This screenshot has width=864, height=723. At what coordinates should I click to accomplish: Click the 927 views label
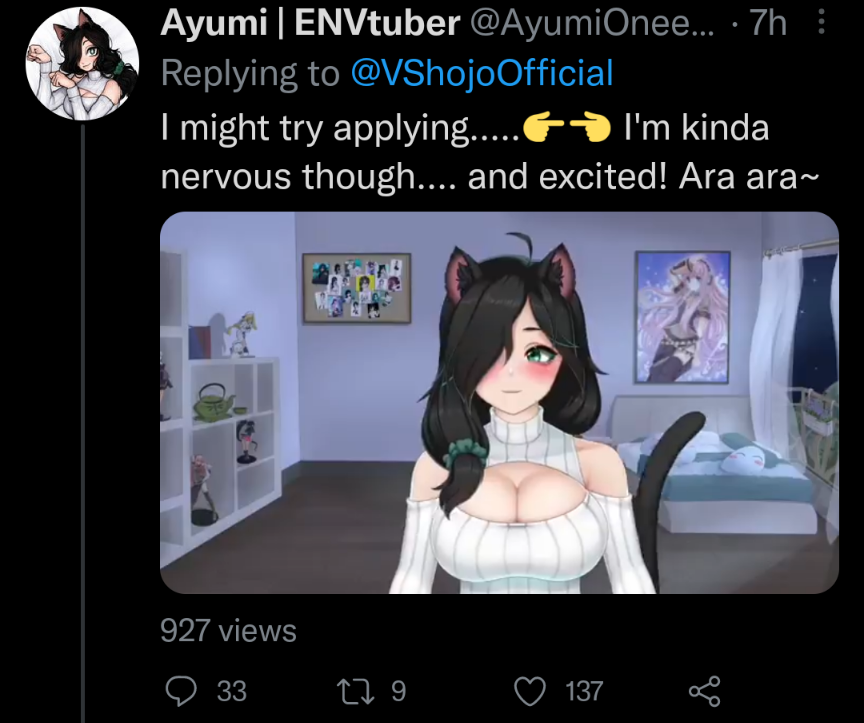[228, 630]
